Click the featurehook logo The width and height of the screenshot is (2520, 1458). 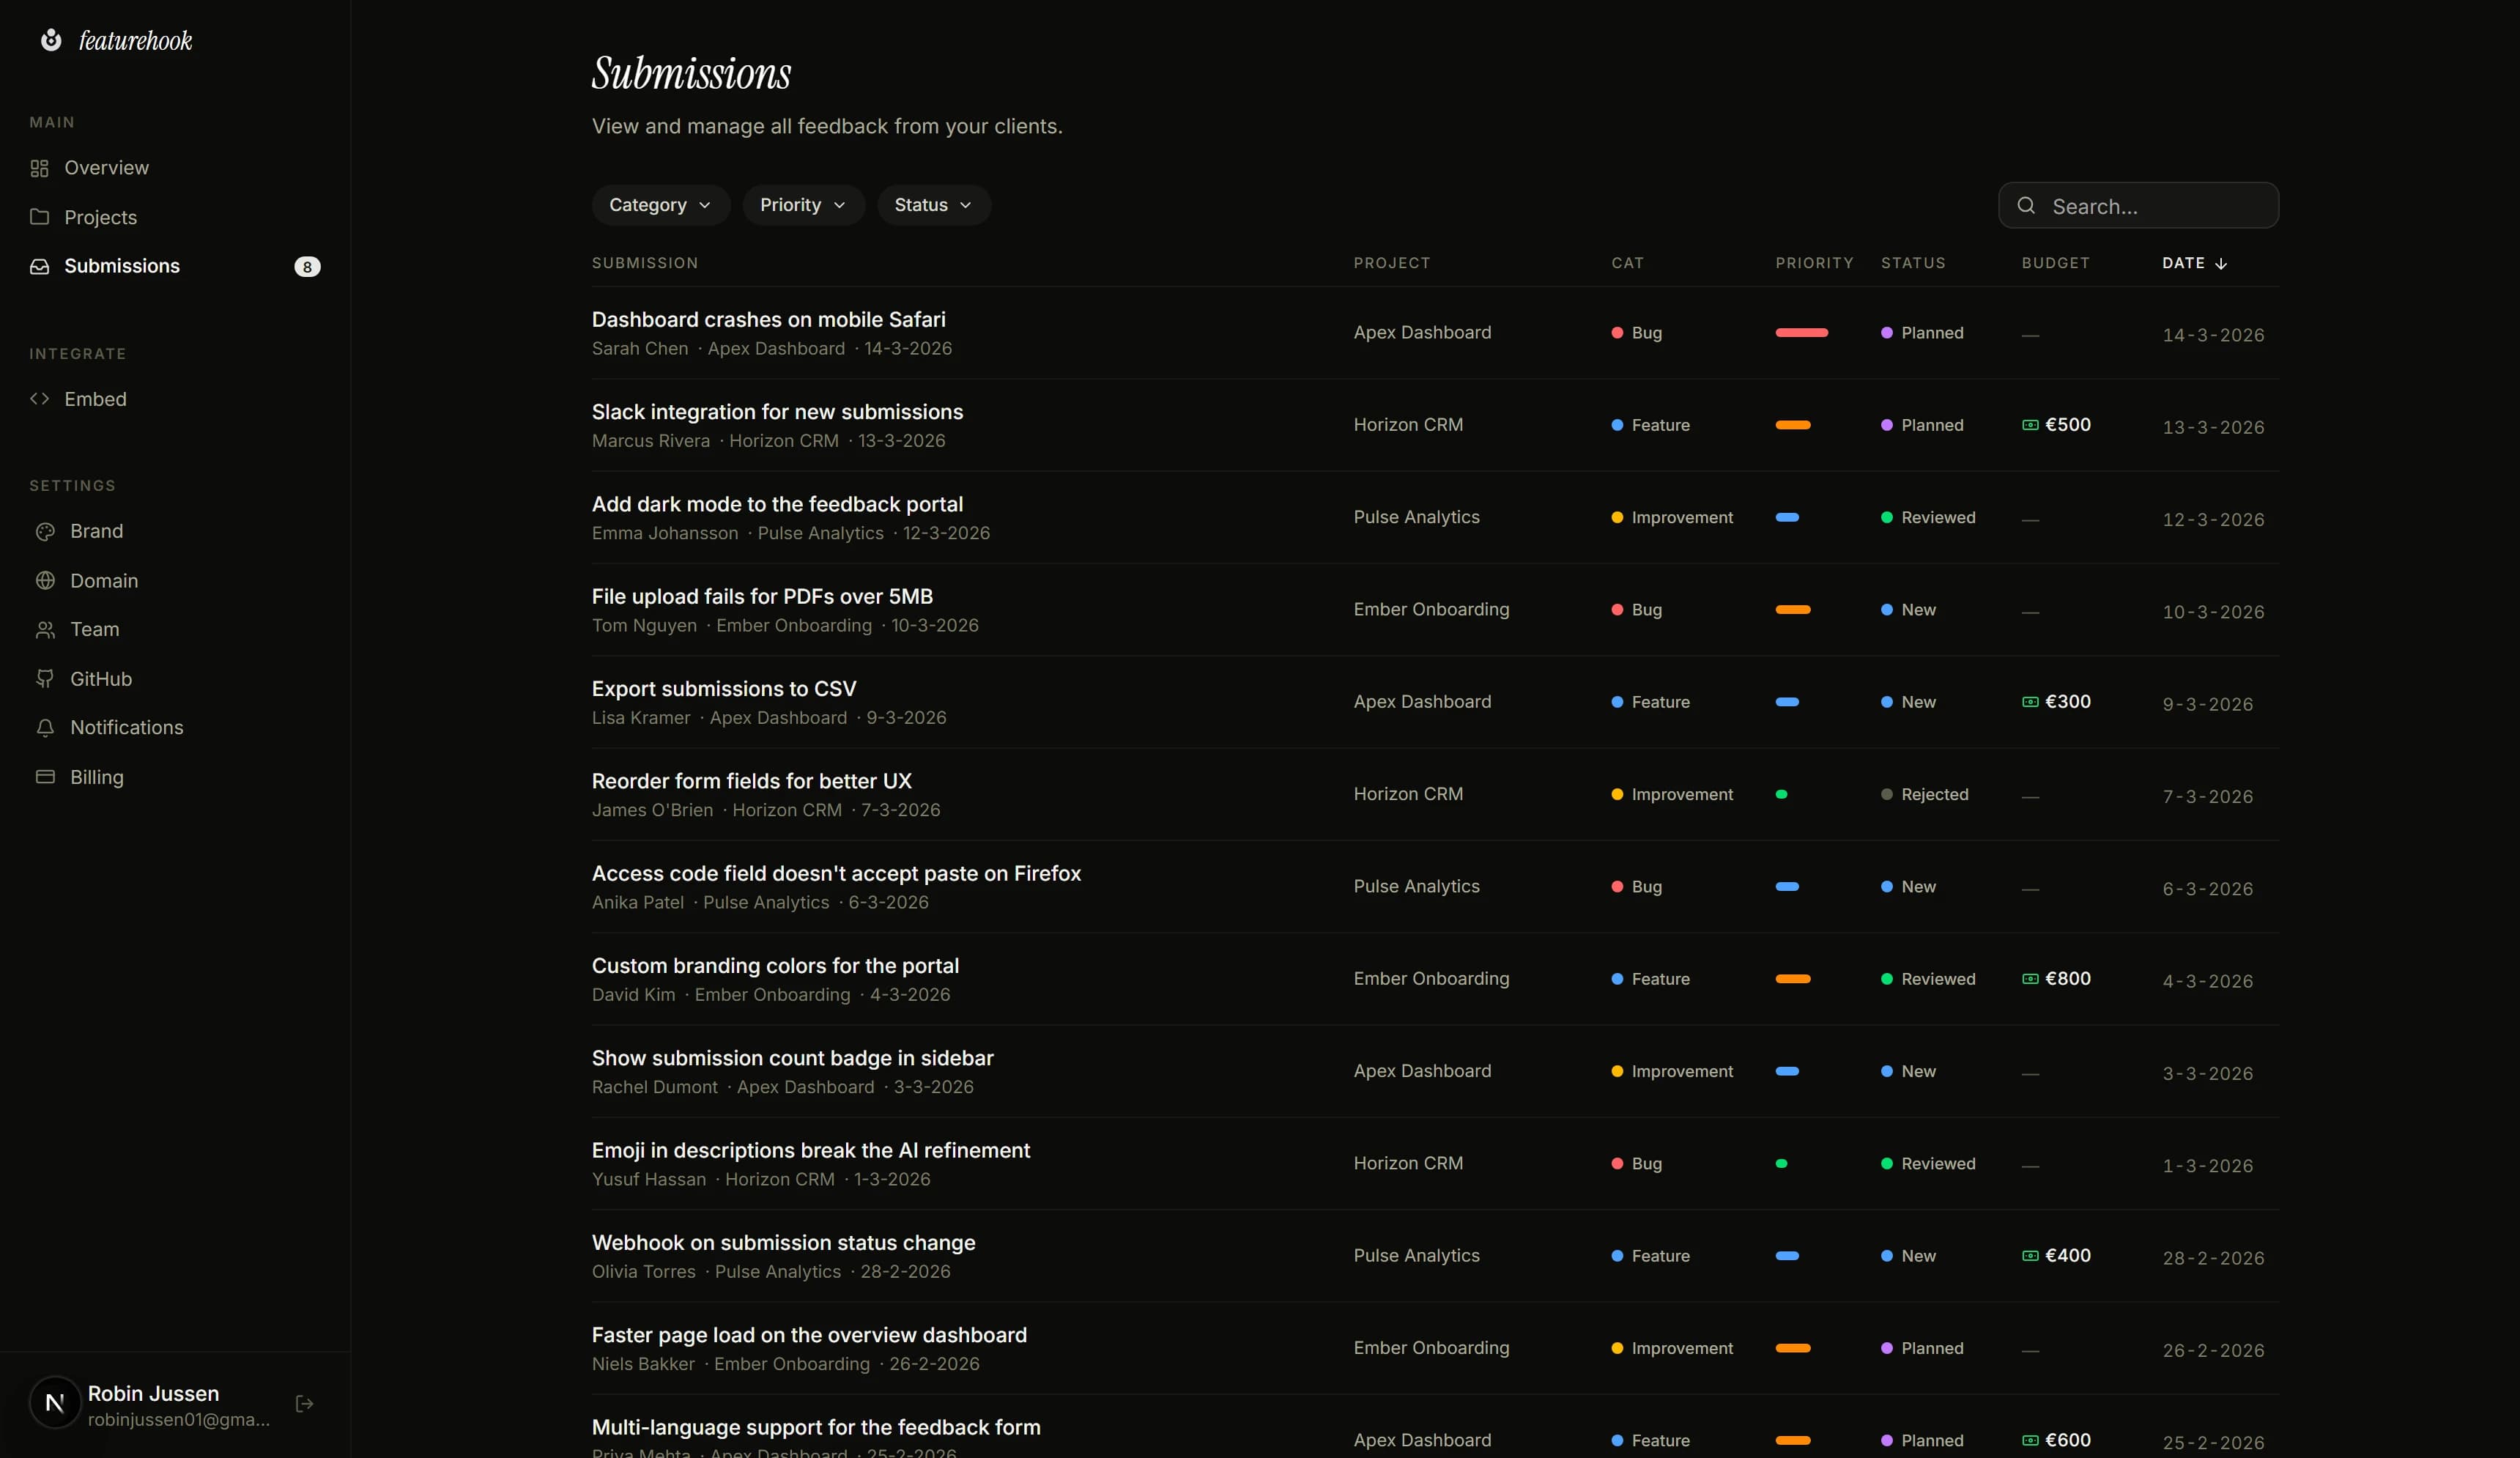[x=116, y=40]
